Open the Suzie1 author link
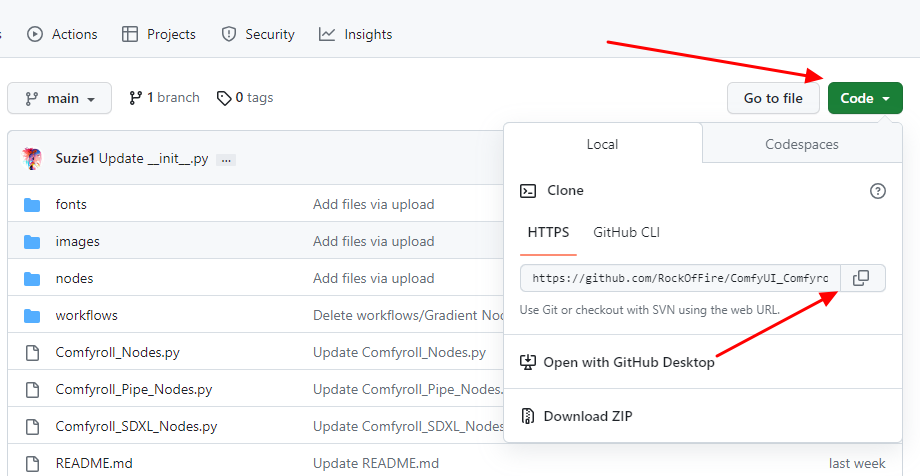 [75, 158]
